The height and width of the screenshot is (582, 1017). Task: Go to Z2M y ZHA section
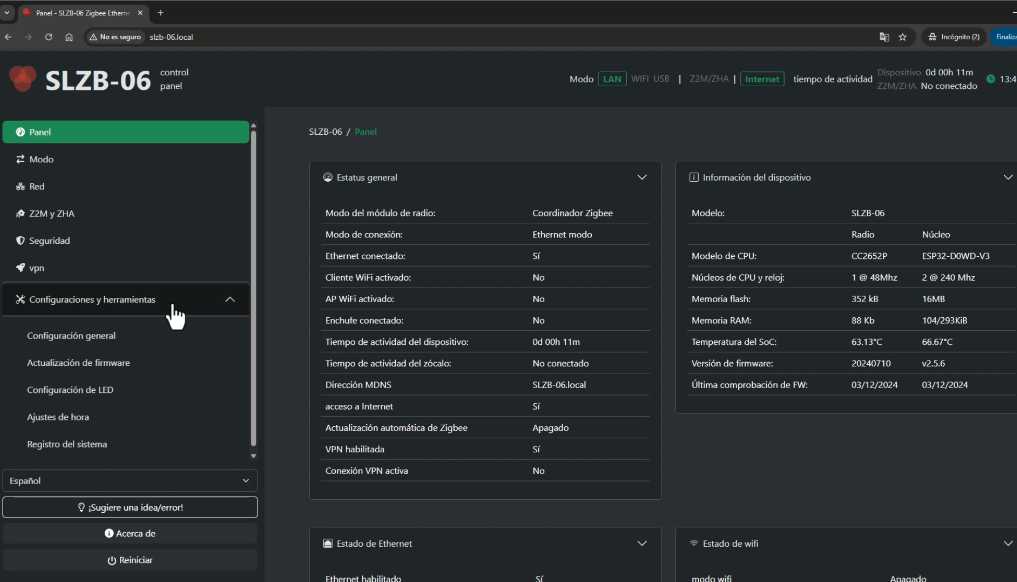point(50,213)
